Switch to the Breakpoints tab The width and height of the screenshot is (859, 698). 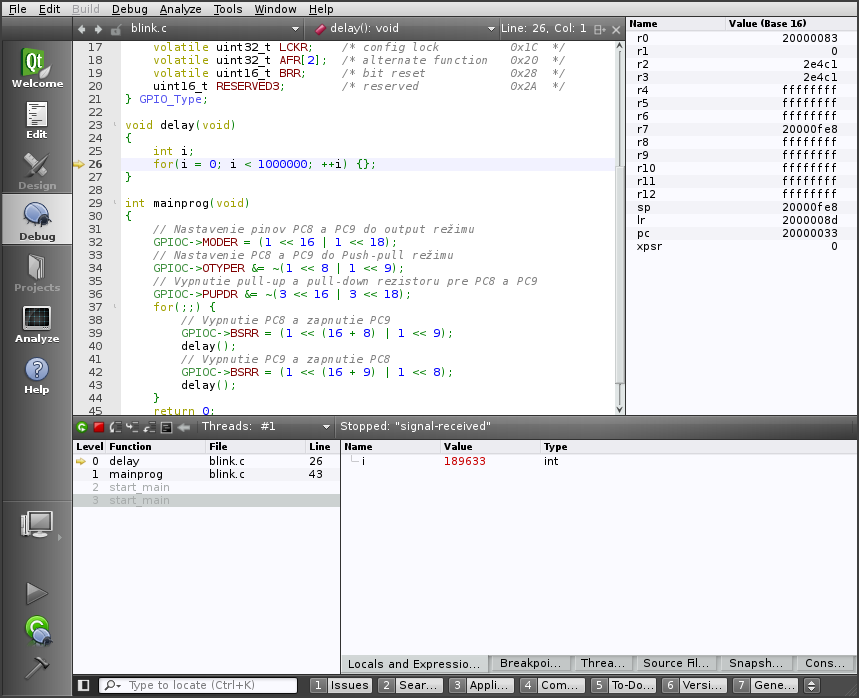(x=530, y=663)
